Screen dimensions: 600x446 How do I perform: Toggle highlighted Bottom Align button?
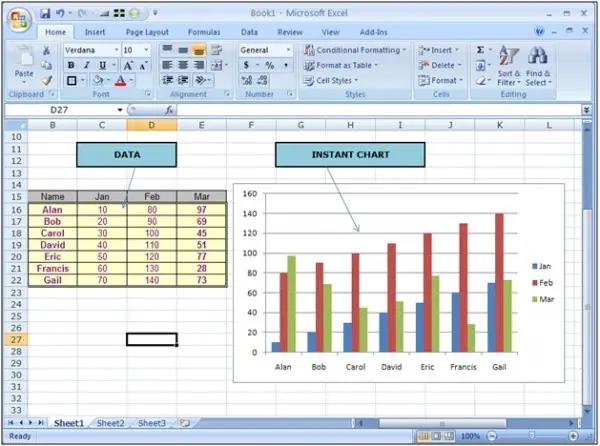pyautogui.click(x=199, y=50)
